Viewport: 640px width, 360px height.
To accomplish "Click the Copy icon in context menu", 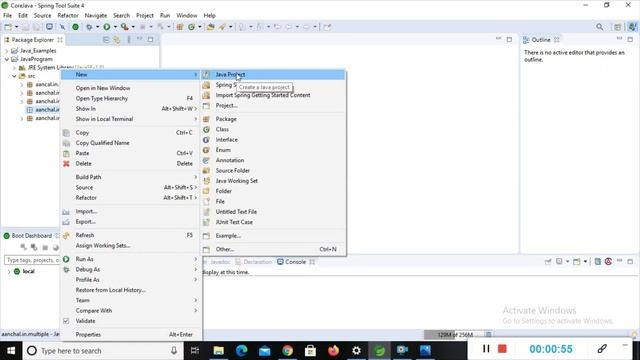I will pos(66,133).
